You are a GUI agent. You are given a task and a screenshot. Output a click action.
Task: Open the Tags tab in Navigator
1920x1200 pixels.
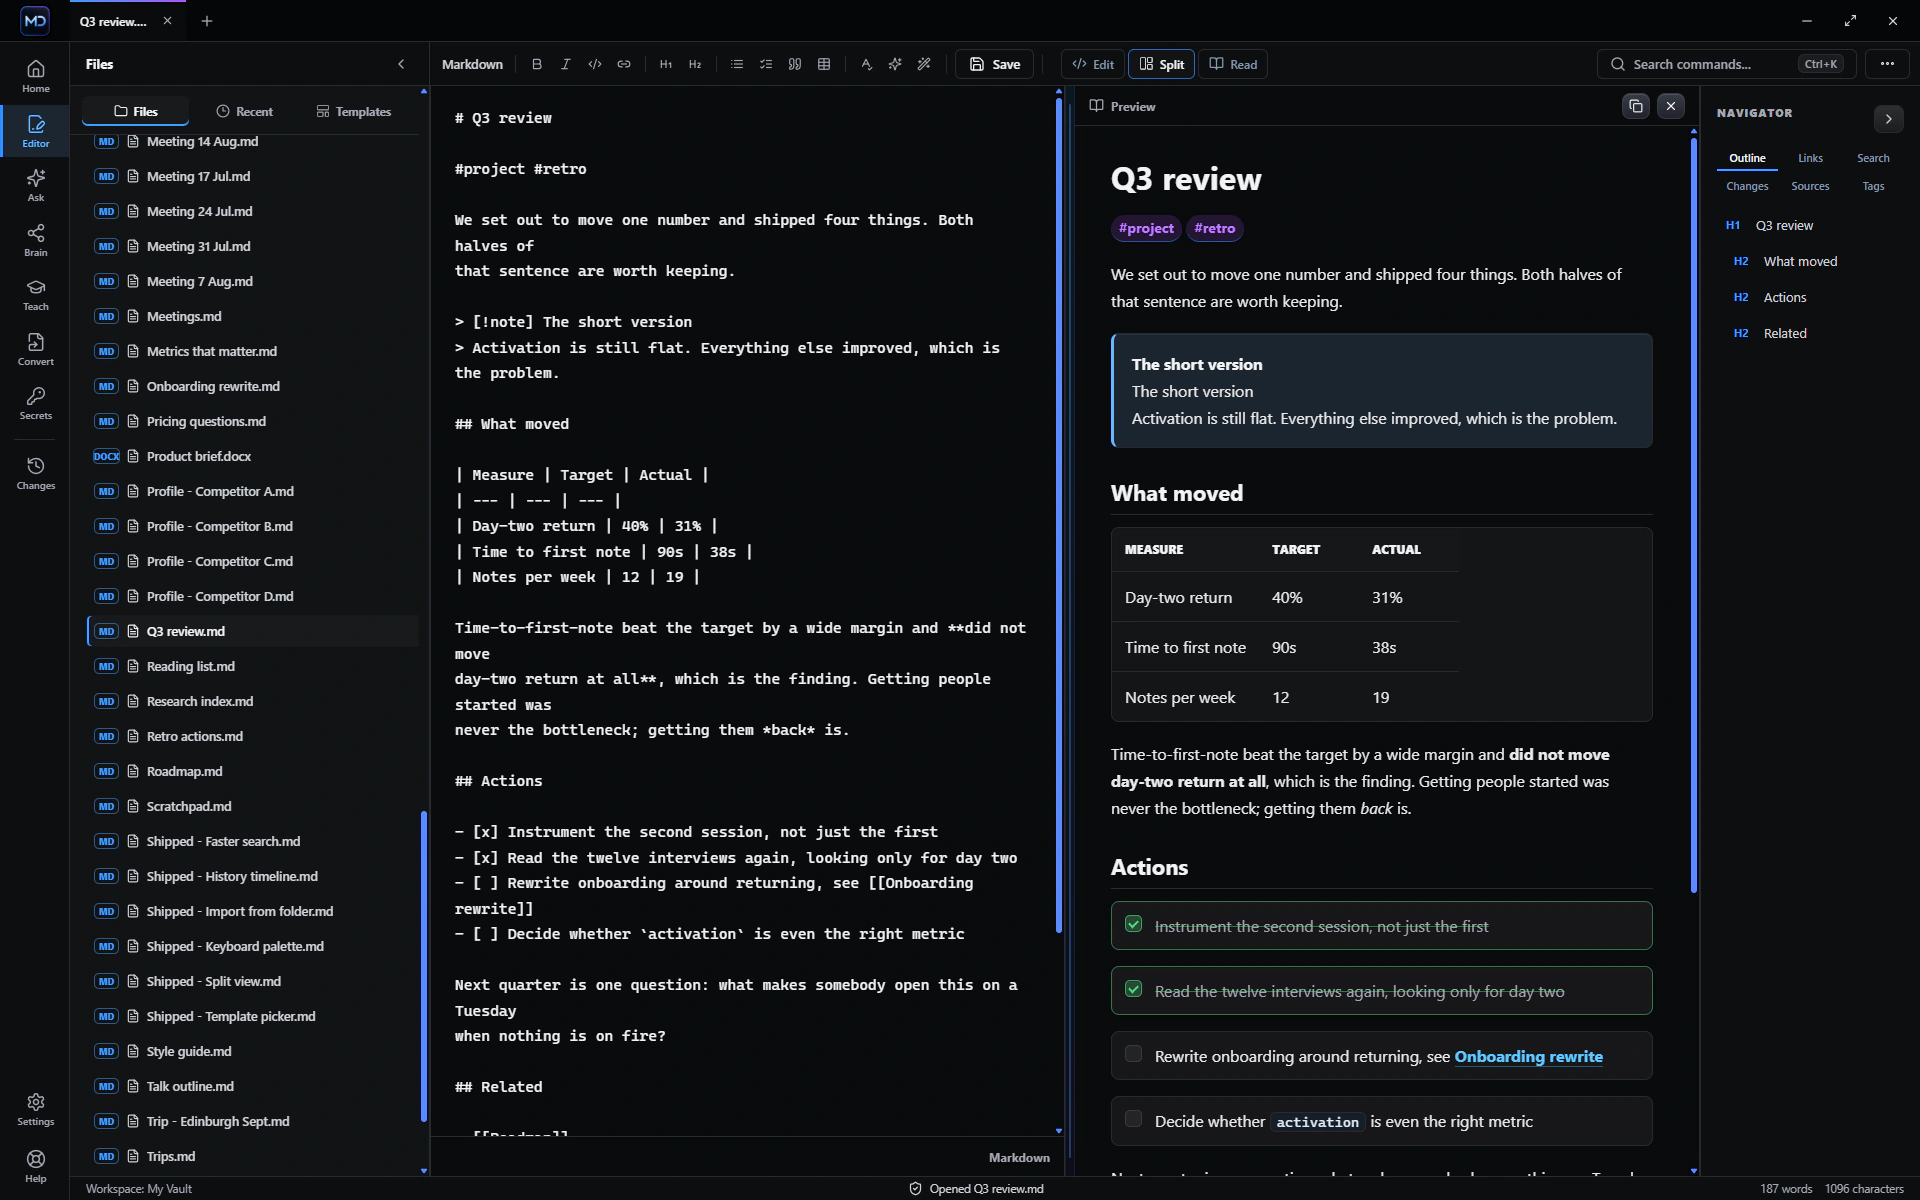point(1873,186)
